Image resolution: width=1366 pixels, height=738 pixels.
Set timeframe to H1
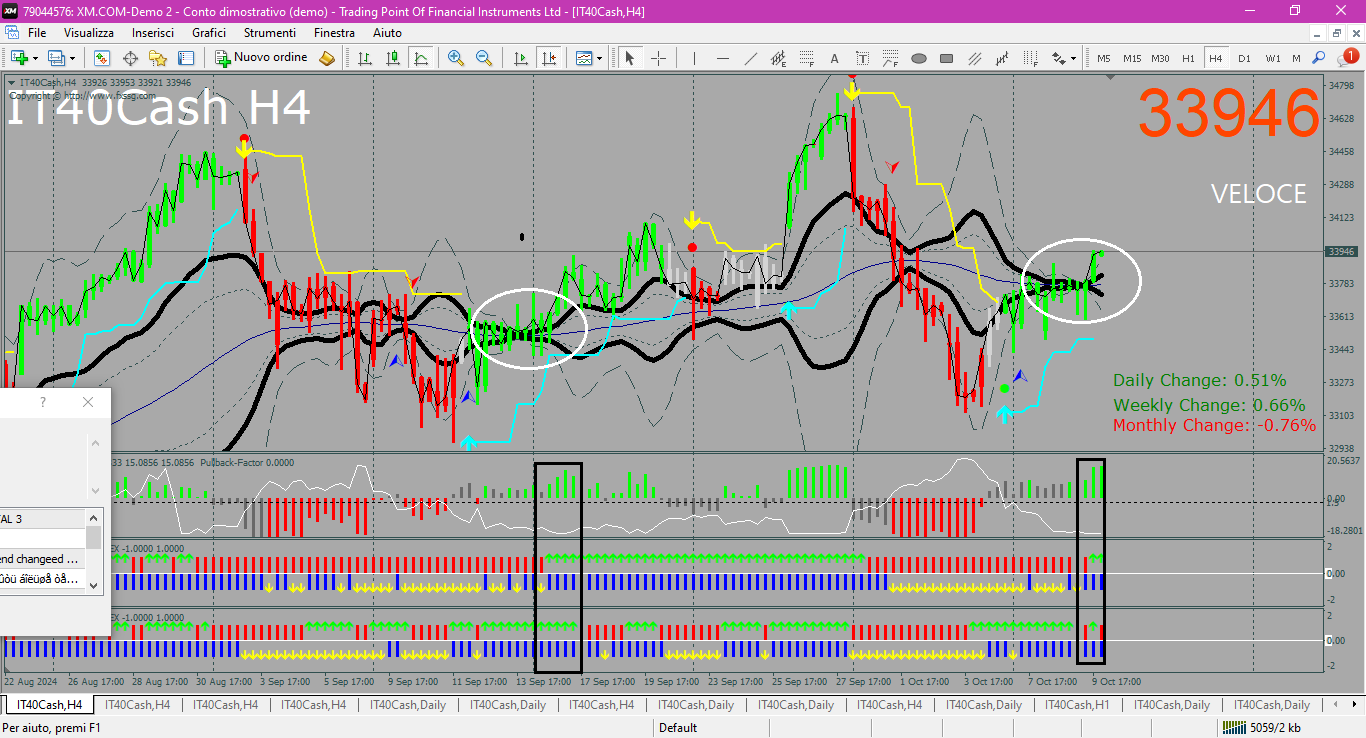click(x=1188, y=58)
